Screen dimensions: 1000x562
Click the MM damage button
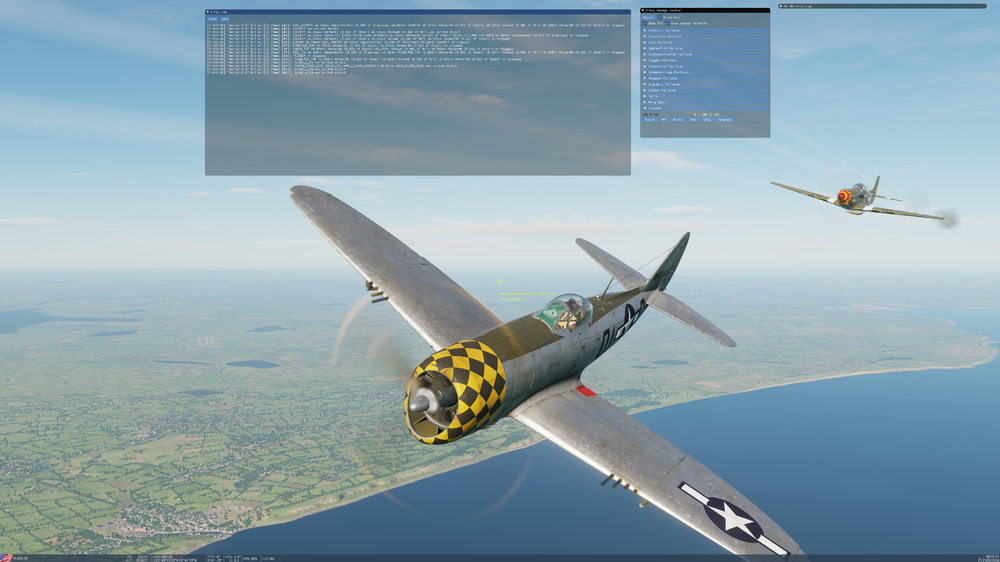pyautogui.click(x=664, y=120)
